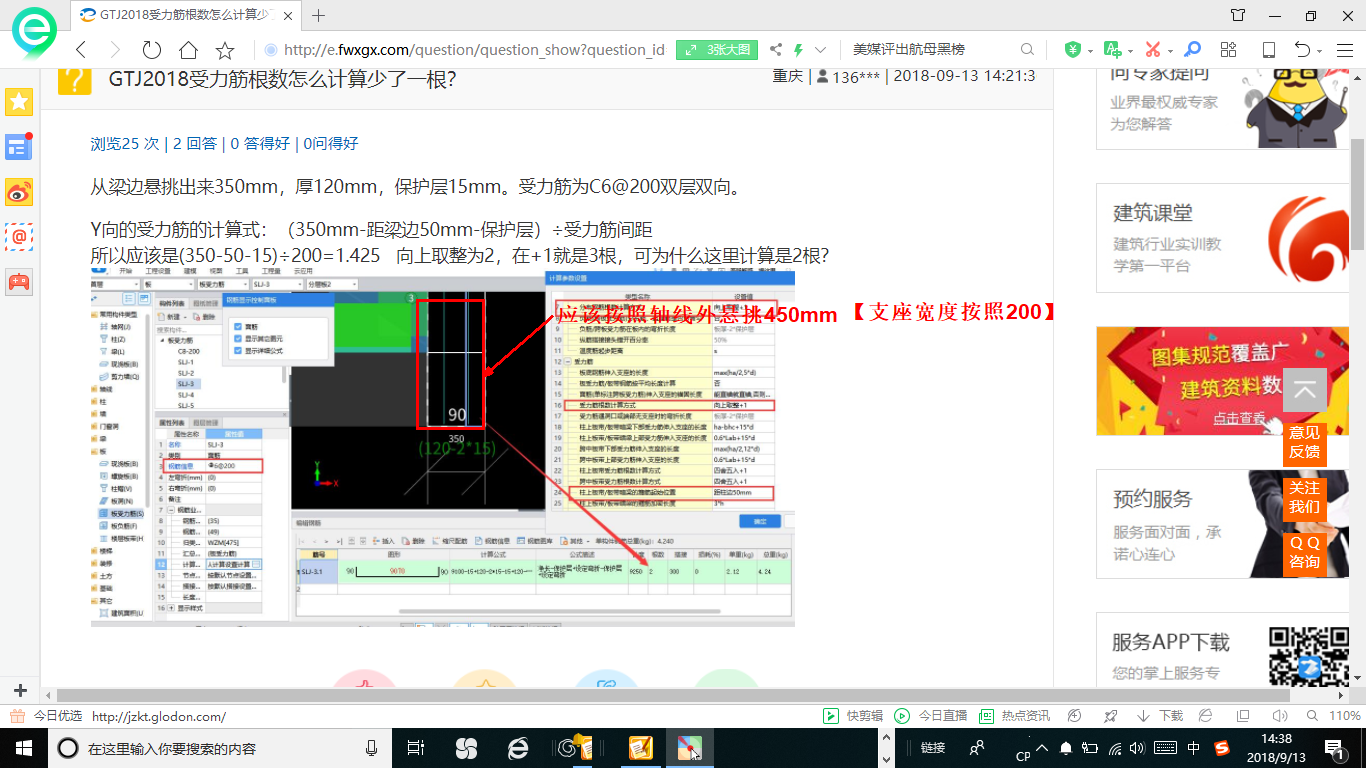The width and height of the screenshot is (1366, 768).
Task: Bookmark this page with the star
Action: (x=225, y=50)
